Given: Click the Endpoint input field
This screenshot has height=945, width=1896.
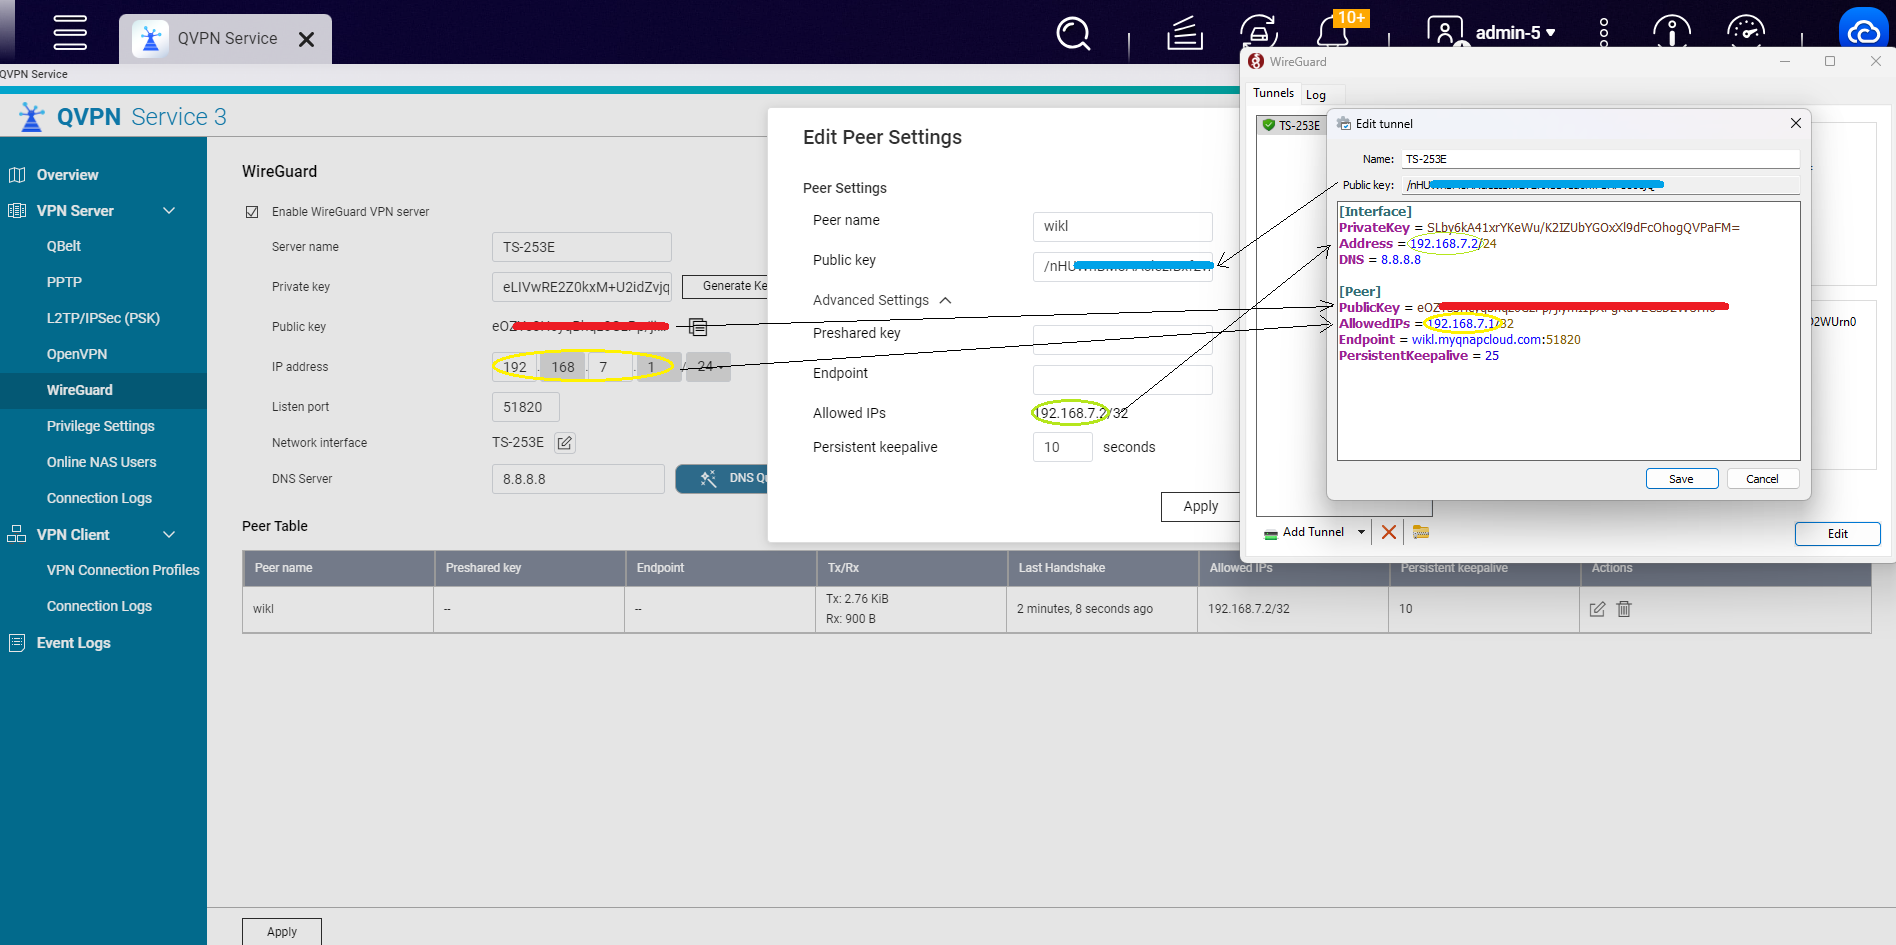Looking at the screenshot, I should (x=1122, y=380).
